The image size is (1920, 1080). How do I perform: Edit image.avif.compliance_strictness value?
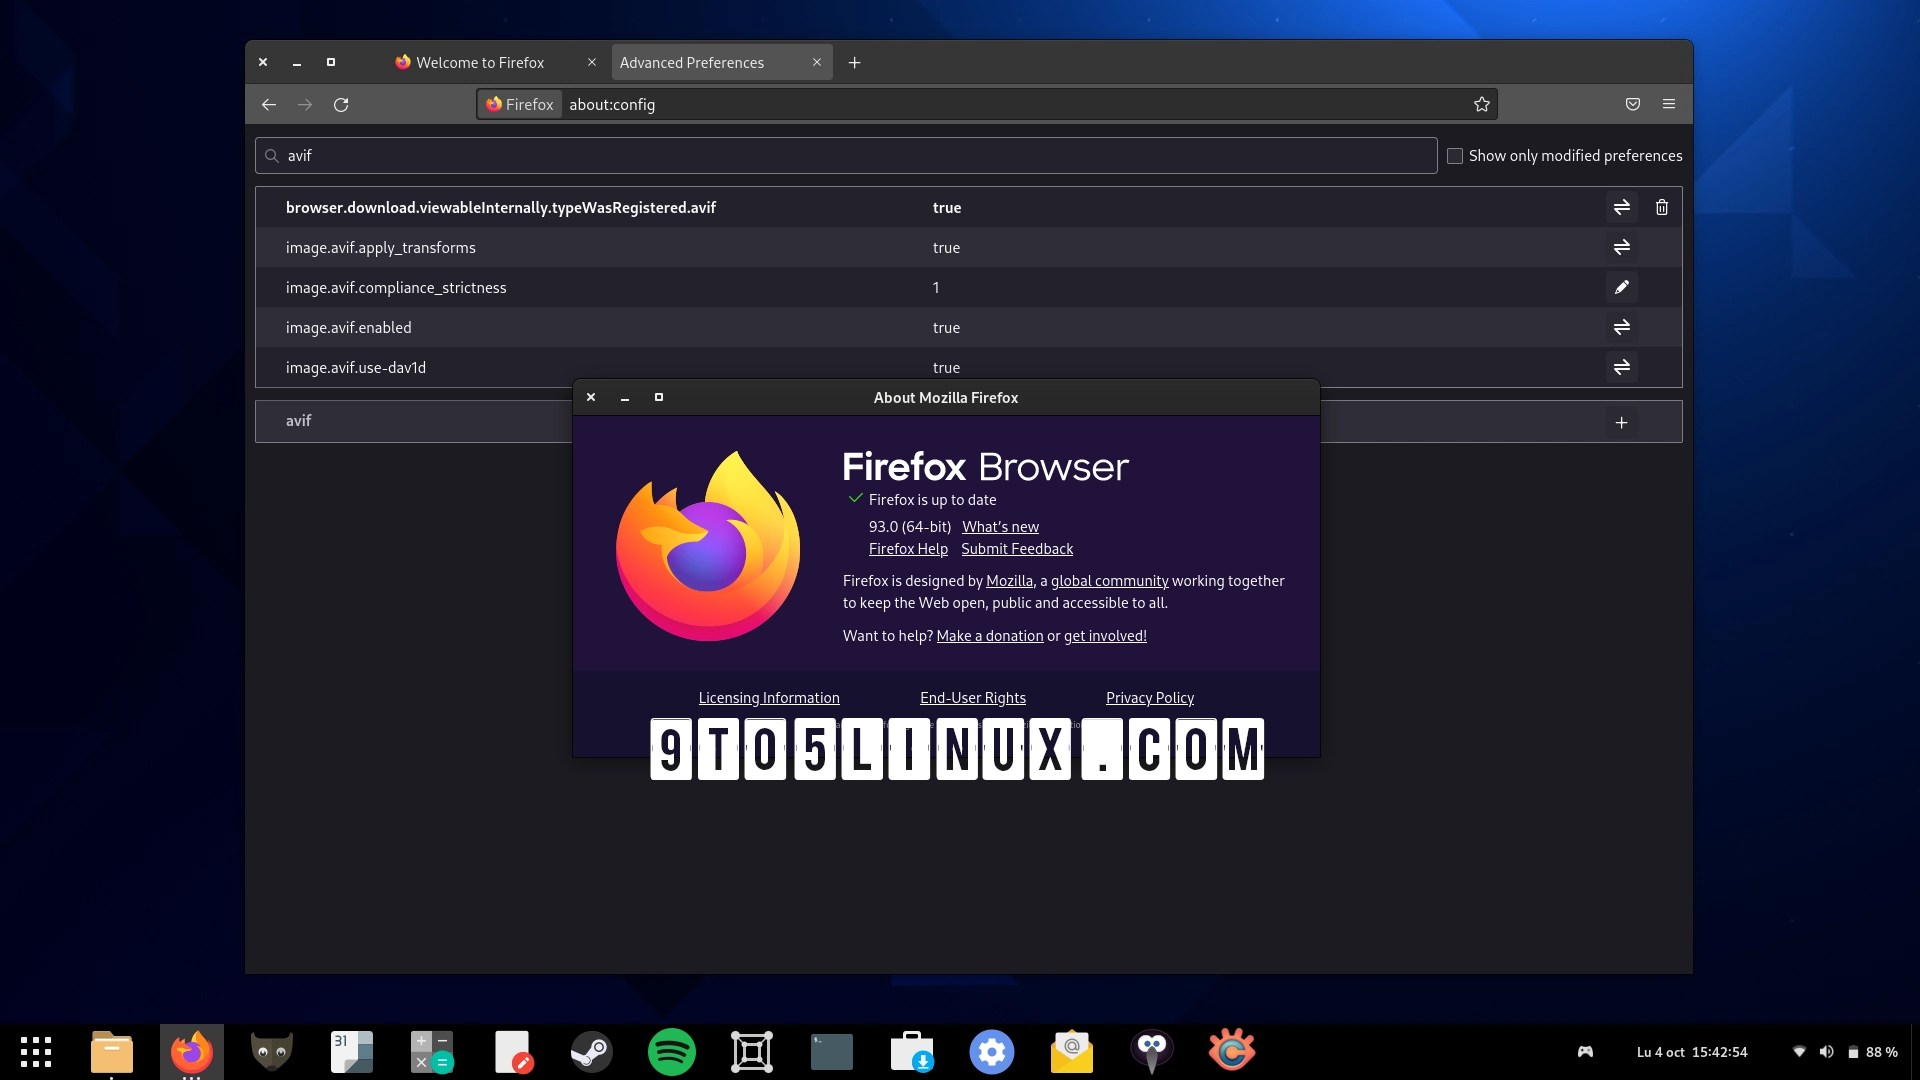1621,287
